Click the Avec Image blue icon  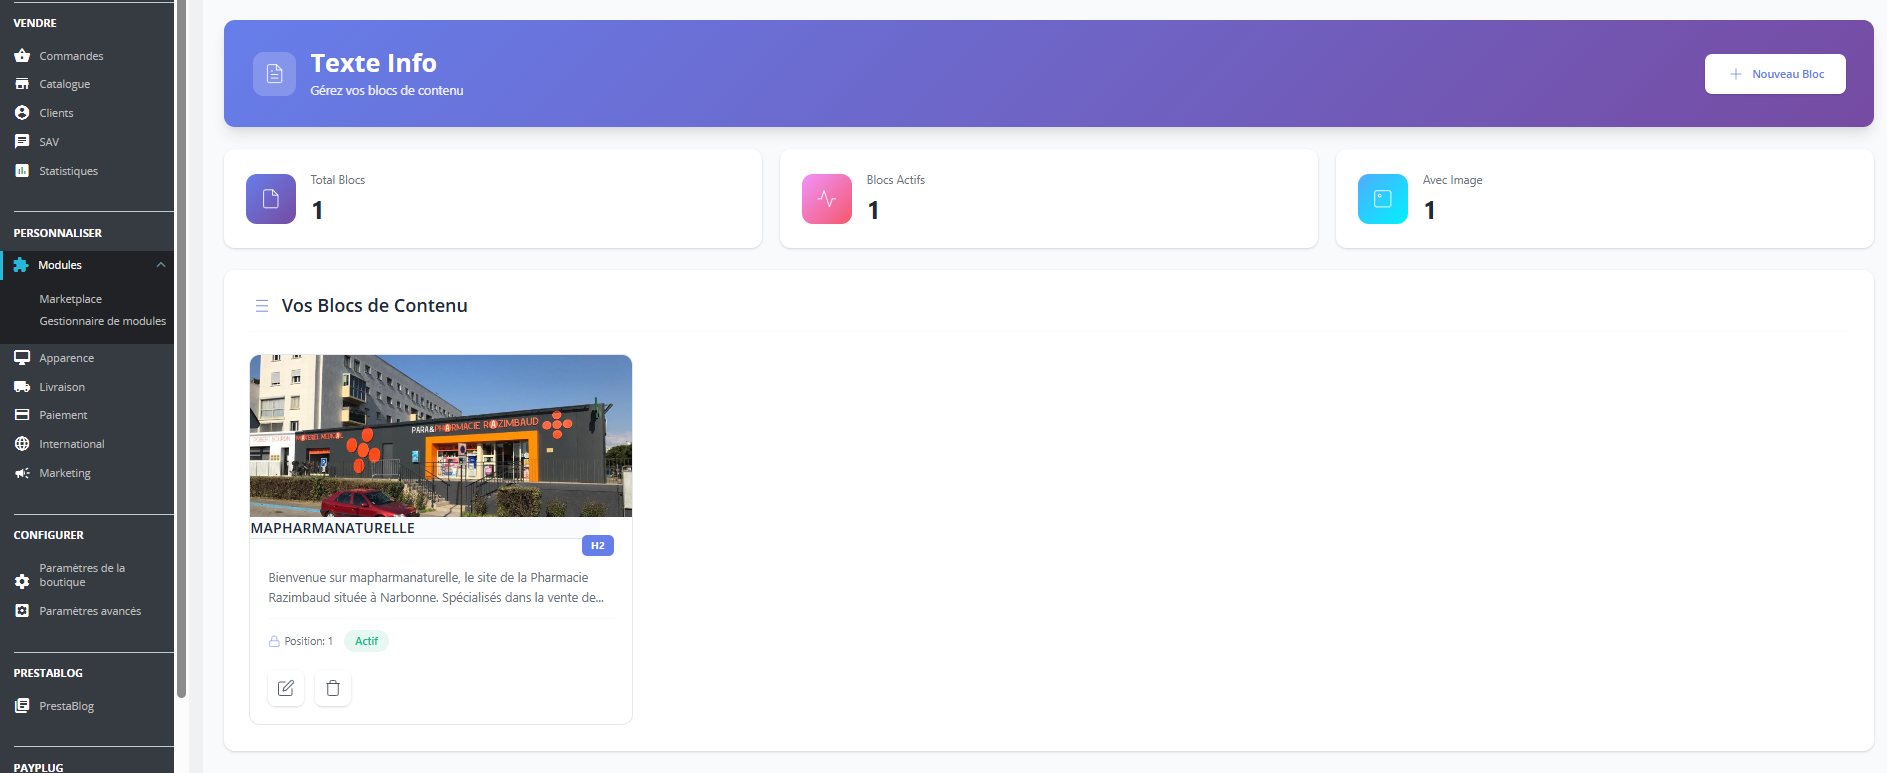tap(1383, 199)
